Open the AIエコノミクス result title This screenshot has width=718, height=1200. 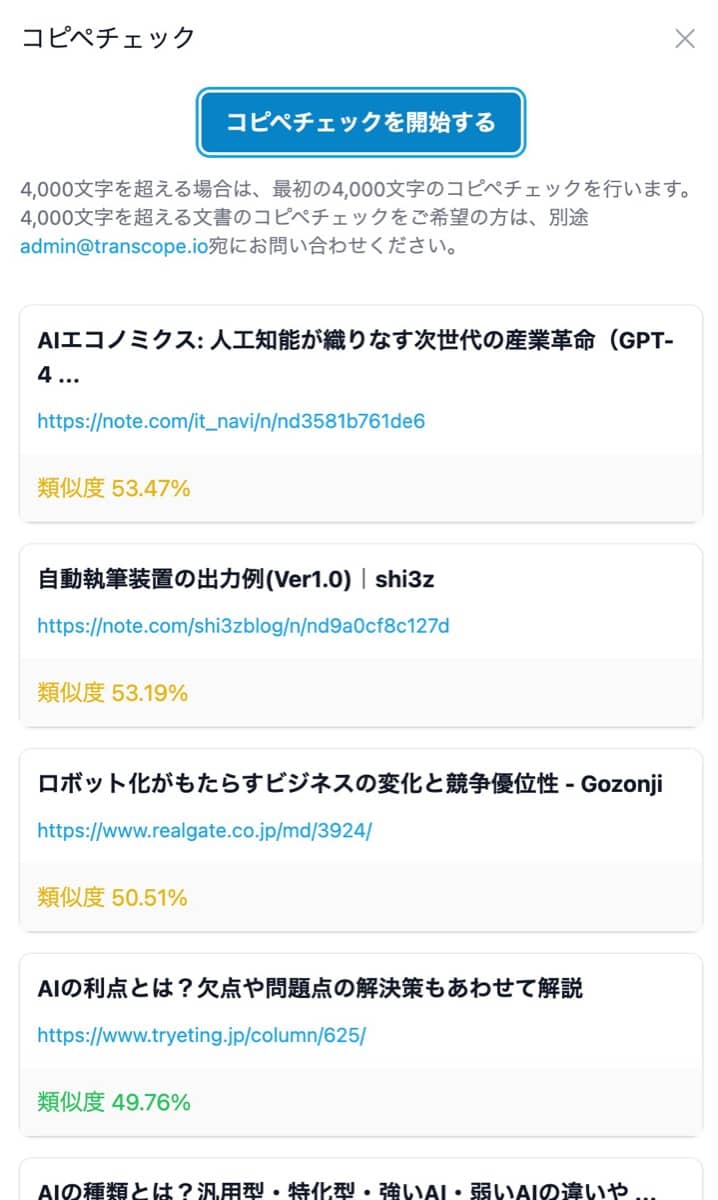tap(355, 358)
